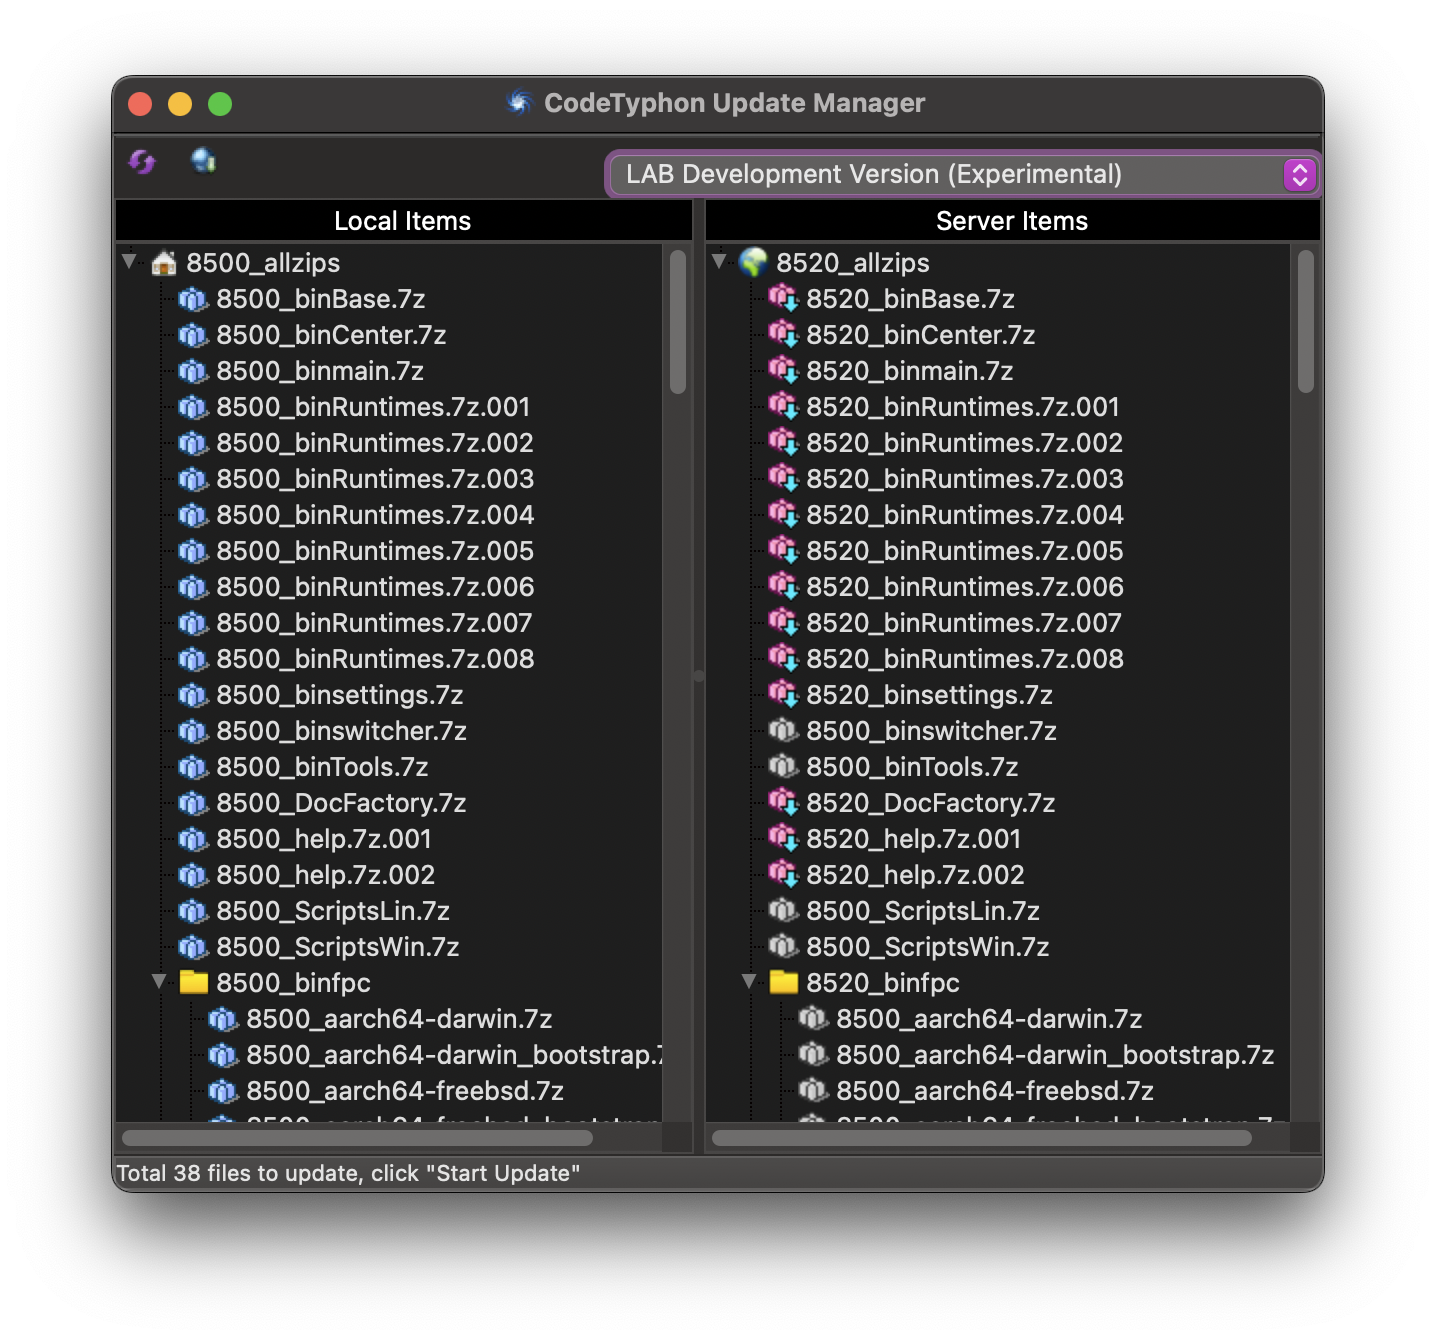1436x1340 pixels.
Task: Click the house icon beside 8500_allzips
Action: pyautogui.click(x=164, y=263)
